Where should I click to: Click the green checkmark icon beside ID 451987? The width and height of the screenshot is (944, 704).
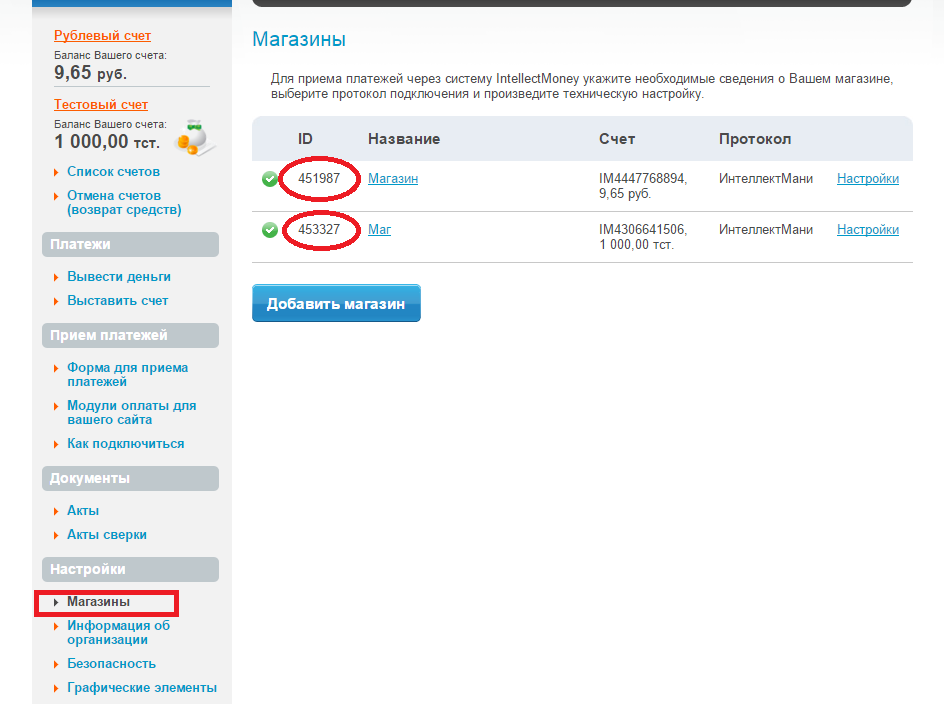tap(270, 179)
